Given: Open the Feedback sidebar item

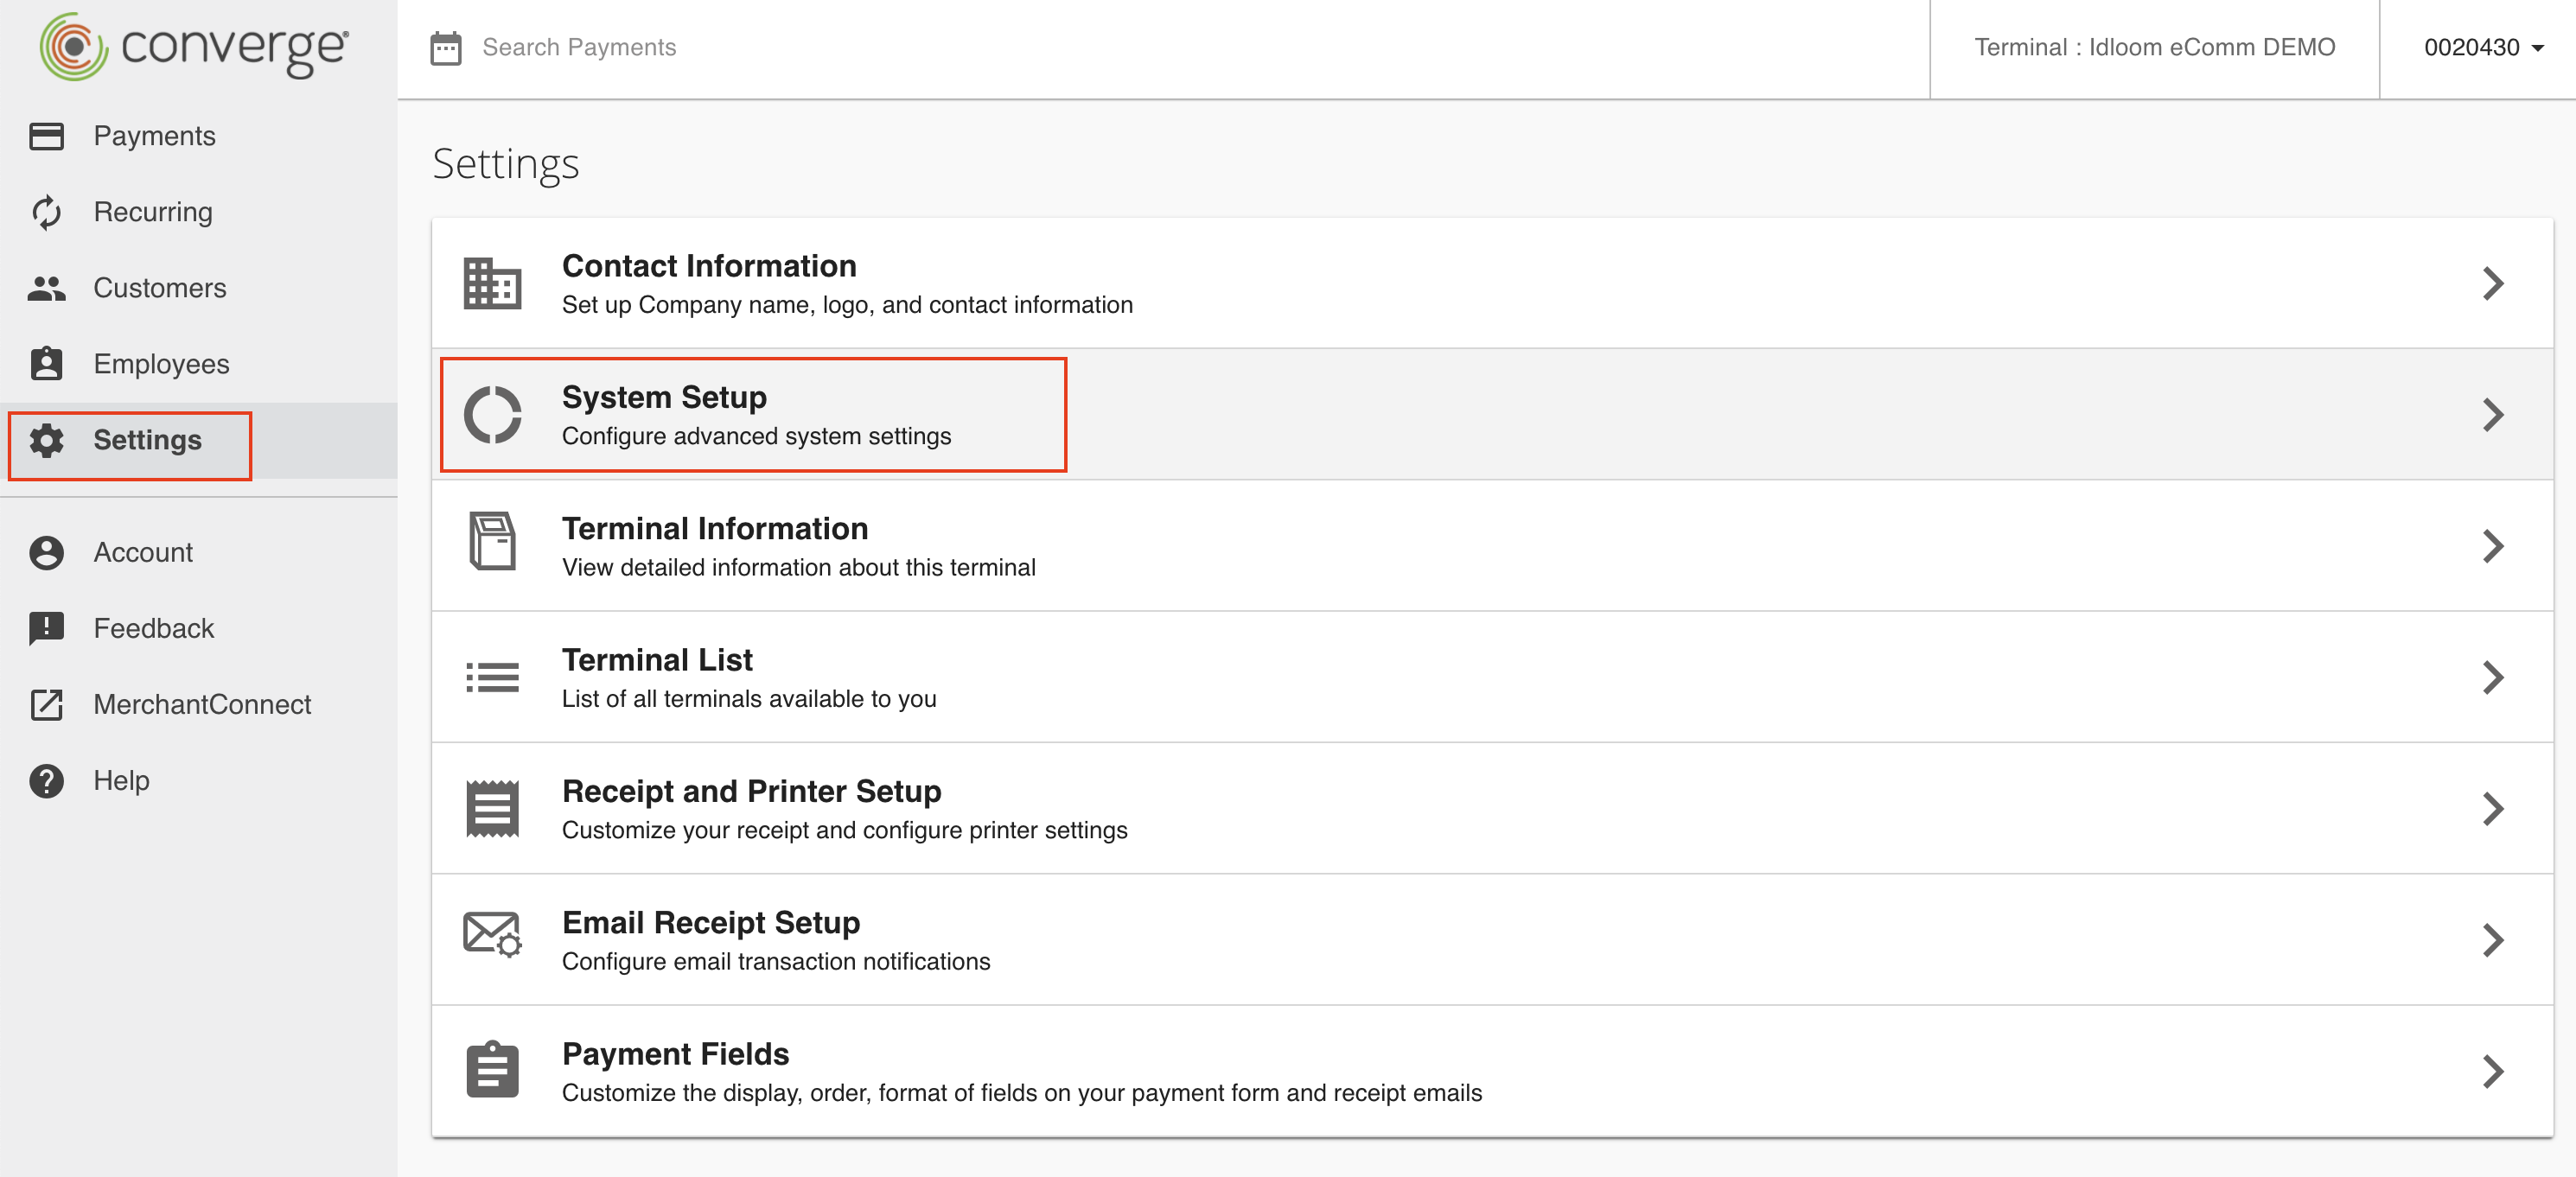Looking at the screenshot, I should tap(153, 629).
